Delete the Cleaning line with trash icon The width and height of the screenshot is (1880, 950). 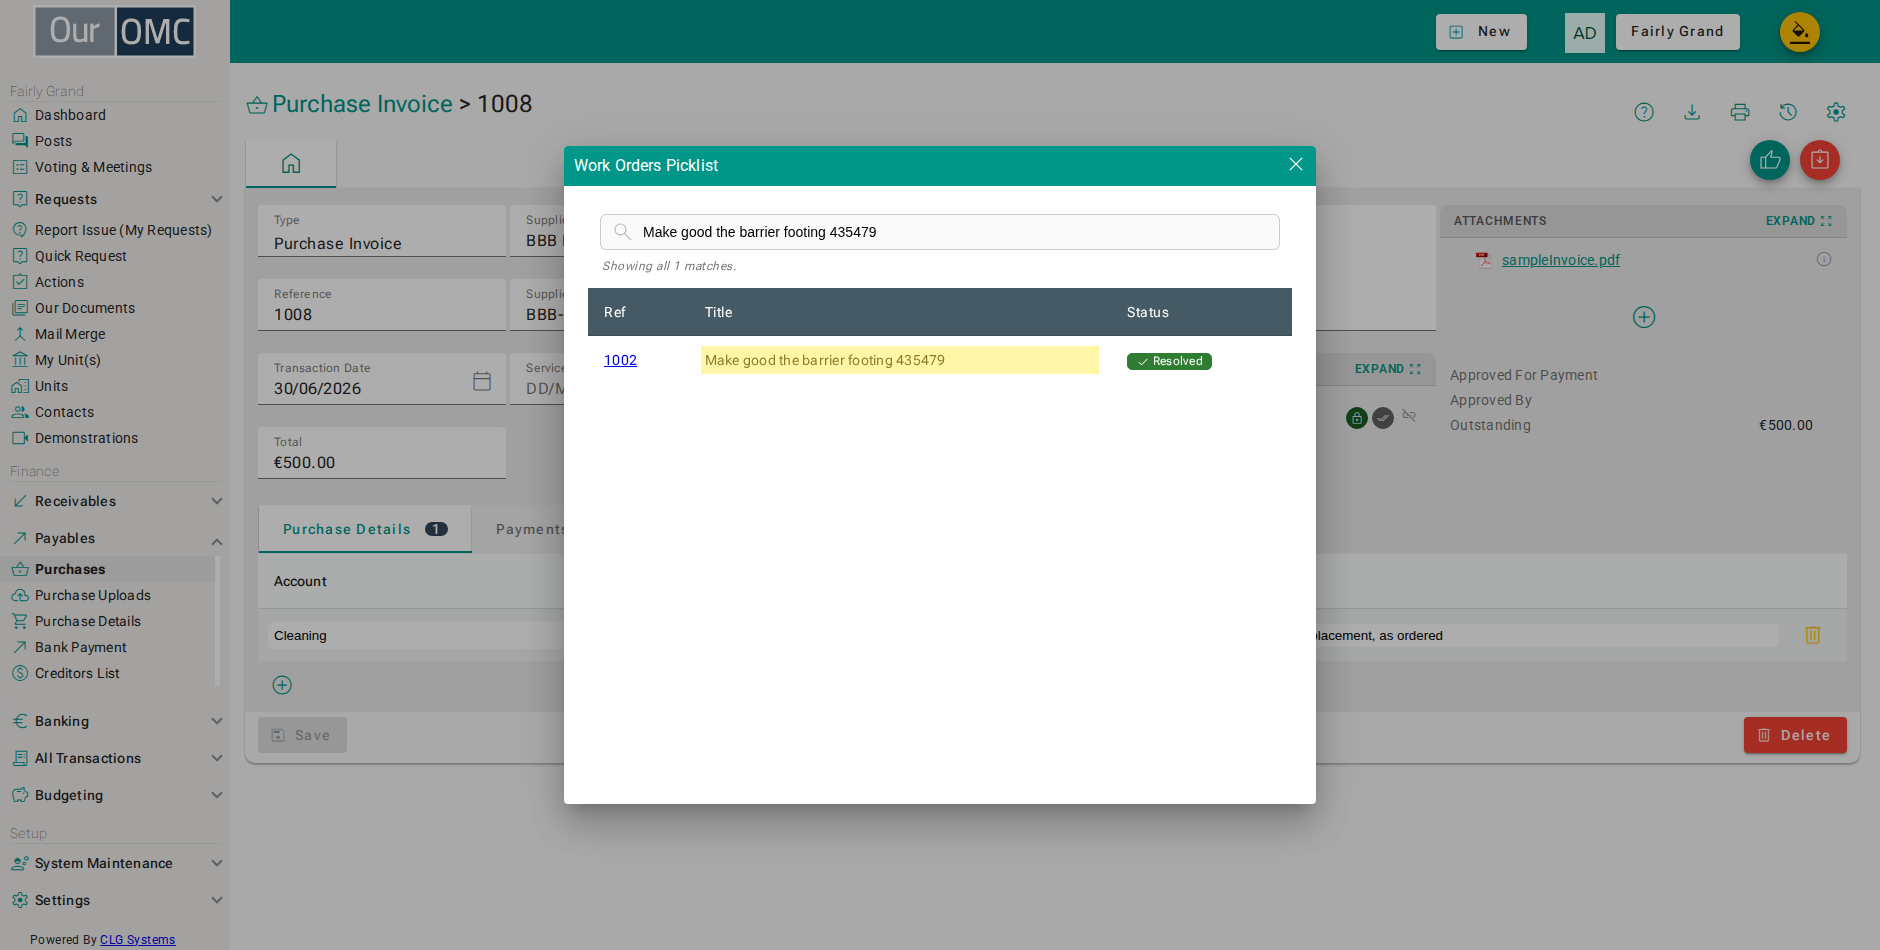click(x=1812, y=635)
